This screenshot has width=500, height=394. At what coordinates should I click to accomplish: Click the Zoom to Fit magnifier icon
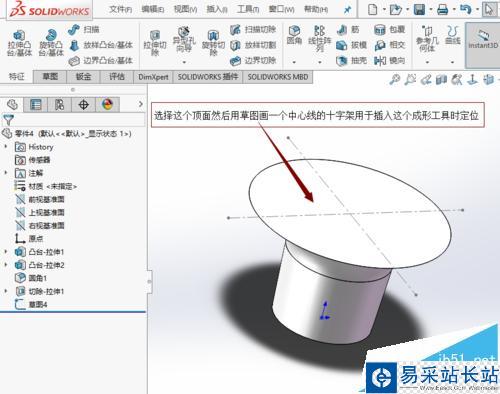(395, 79)
